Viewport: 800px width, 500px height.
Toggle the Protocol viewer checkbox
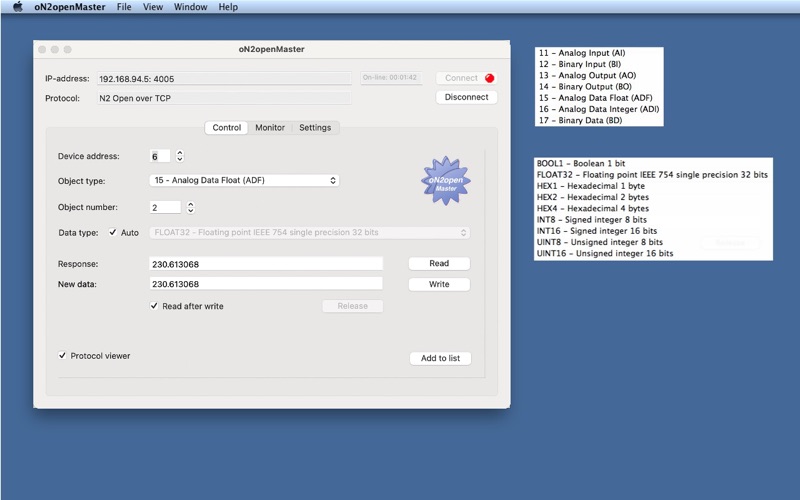(x=62, y=355)
